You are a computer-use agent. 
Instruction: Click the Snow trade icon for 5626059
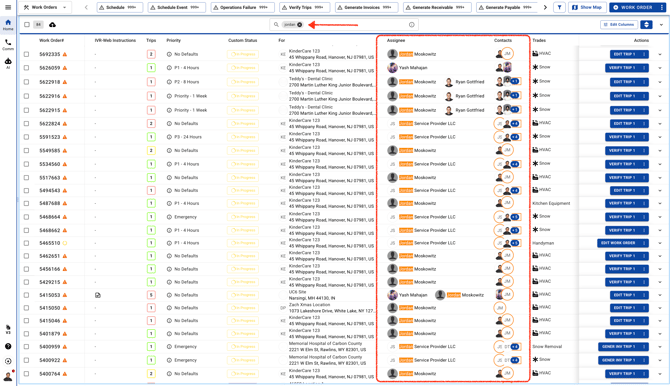(535, 67)
